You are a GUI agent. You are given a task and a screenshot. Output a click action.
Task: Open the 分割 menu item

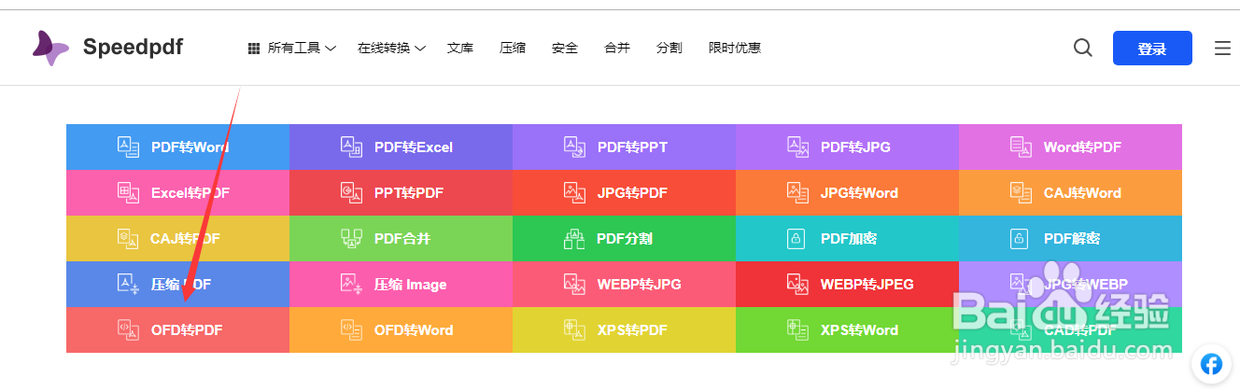[669, 48]
